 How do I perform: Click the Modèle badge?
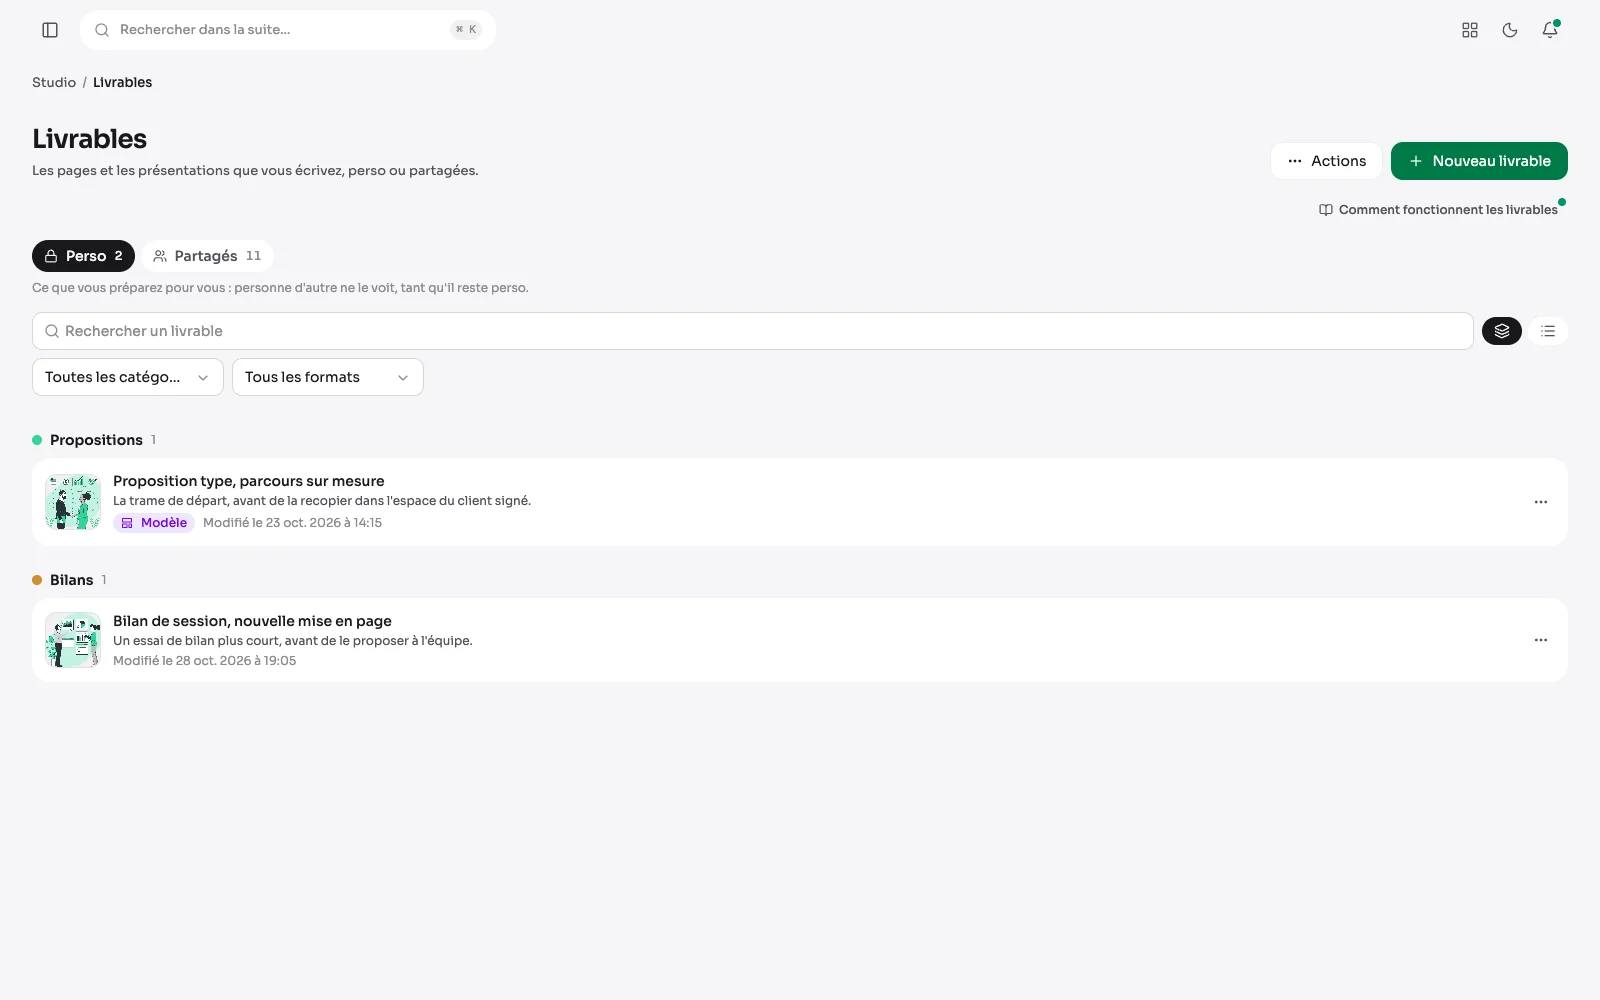click(x=154, y=523)
